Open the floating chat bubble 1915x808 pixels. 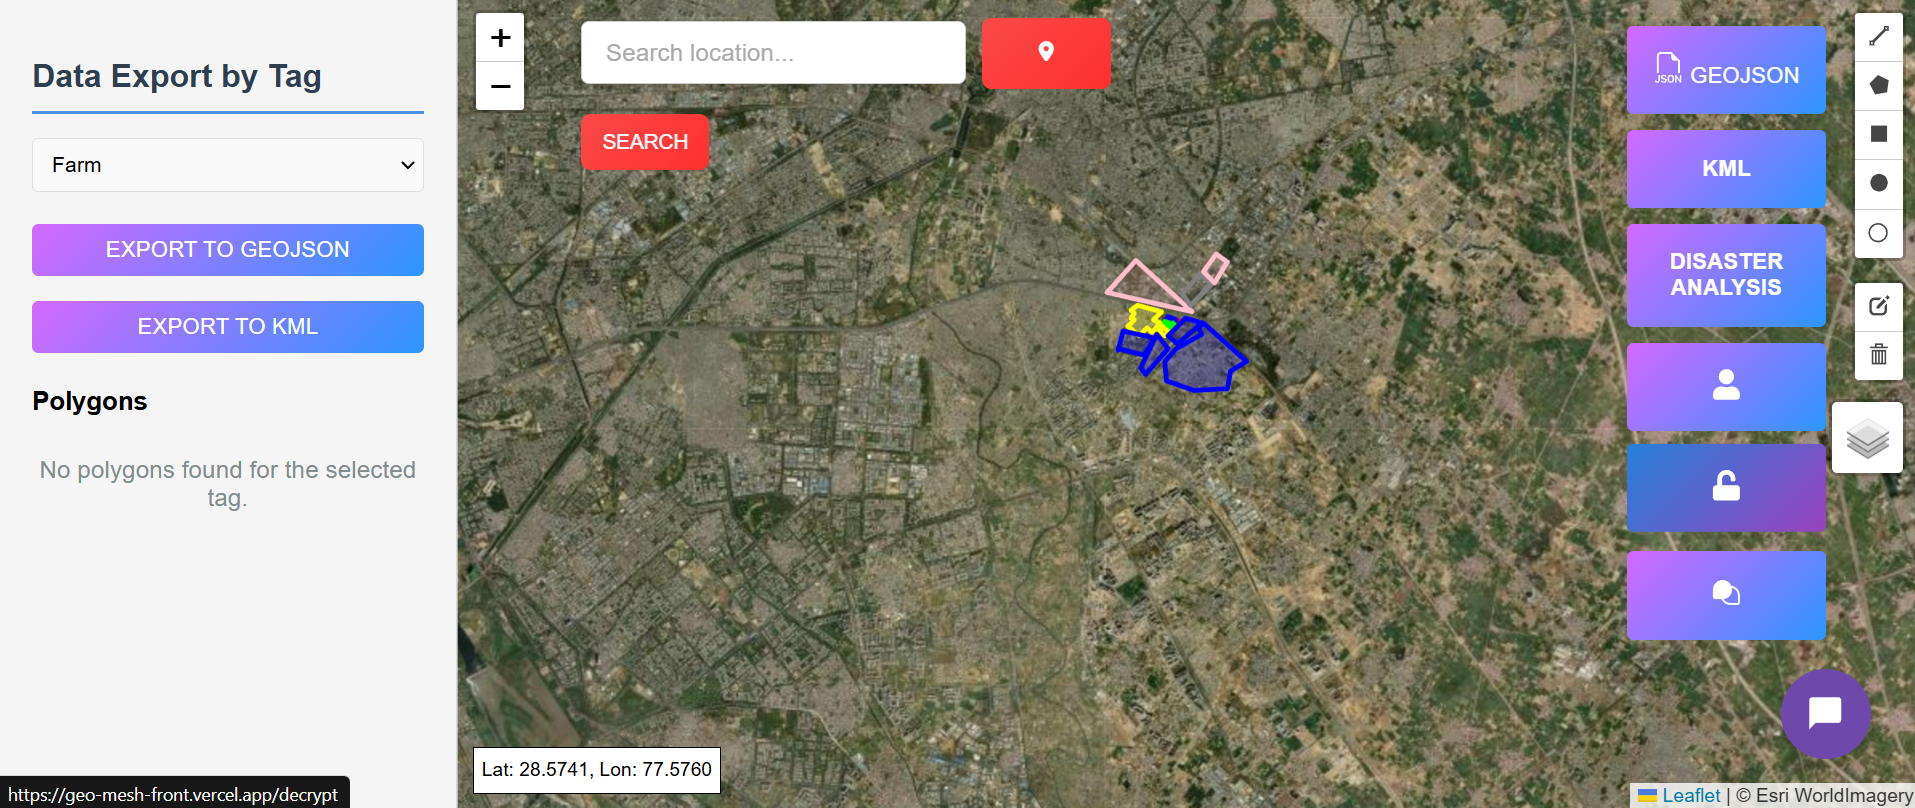[x=1825, y=713]
